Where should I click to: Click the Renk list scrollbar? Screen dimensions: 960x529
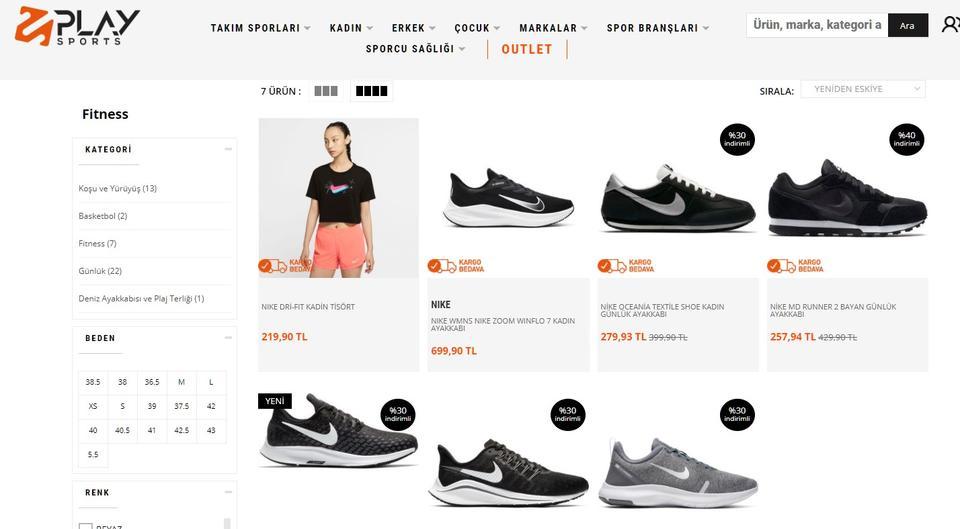[x=227, y=523]
